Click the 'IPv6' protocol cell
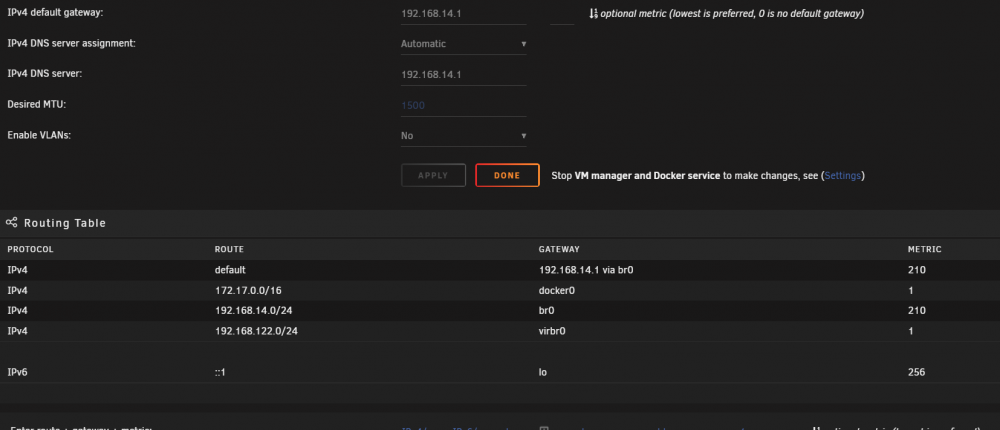Viewport: 1000px width, 430px height. coord(17,372)
